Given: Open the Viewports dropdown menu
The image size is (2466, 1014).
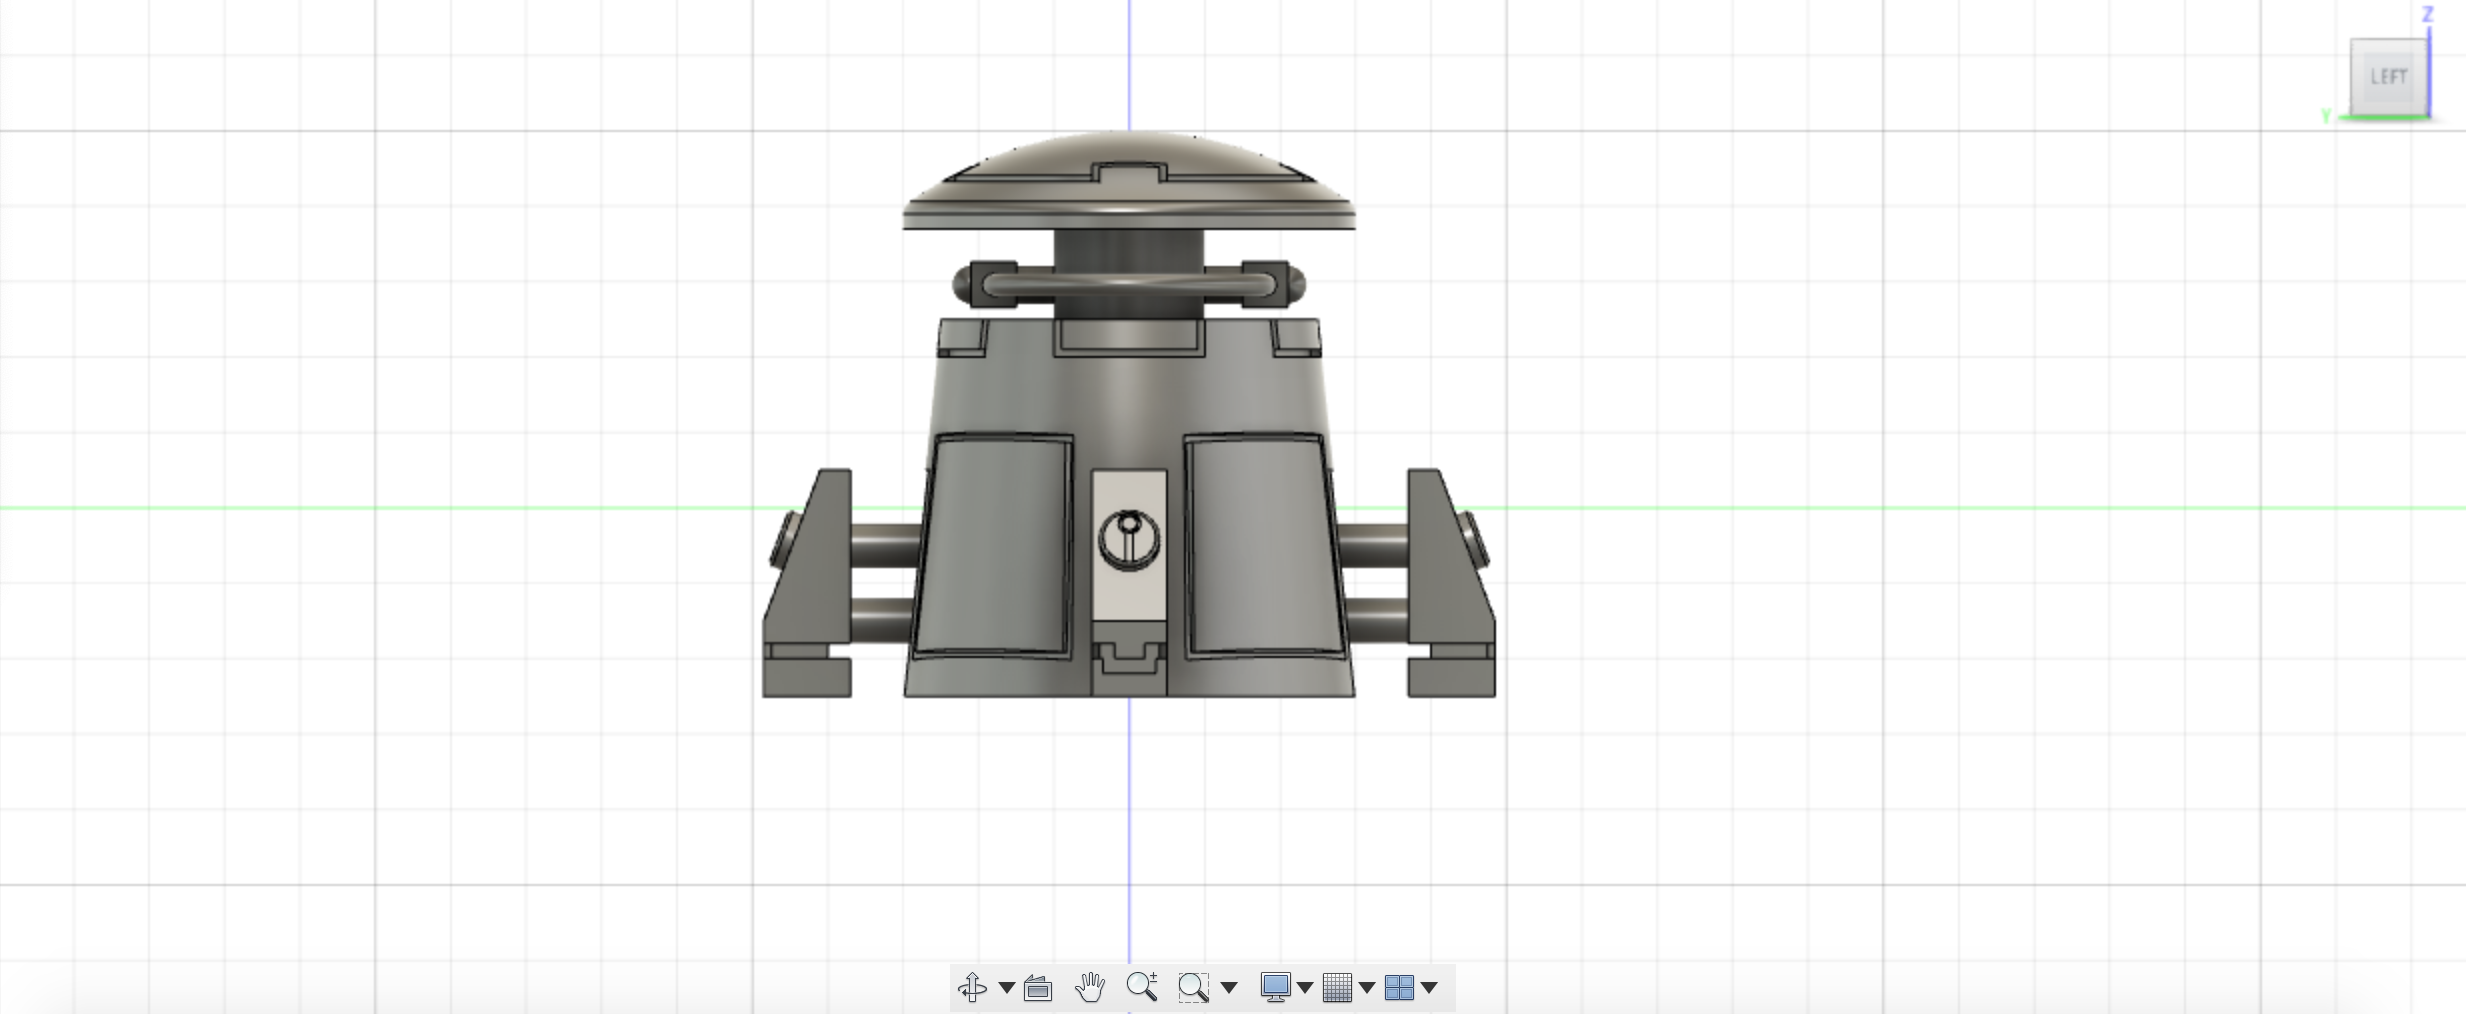Looking at the screenshot, I should pyautogui.click(x=1432, y=987).
